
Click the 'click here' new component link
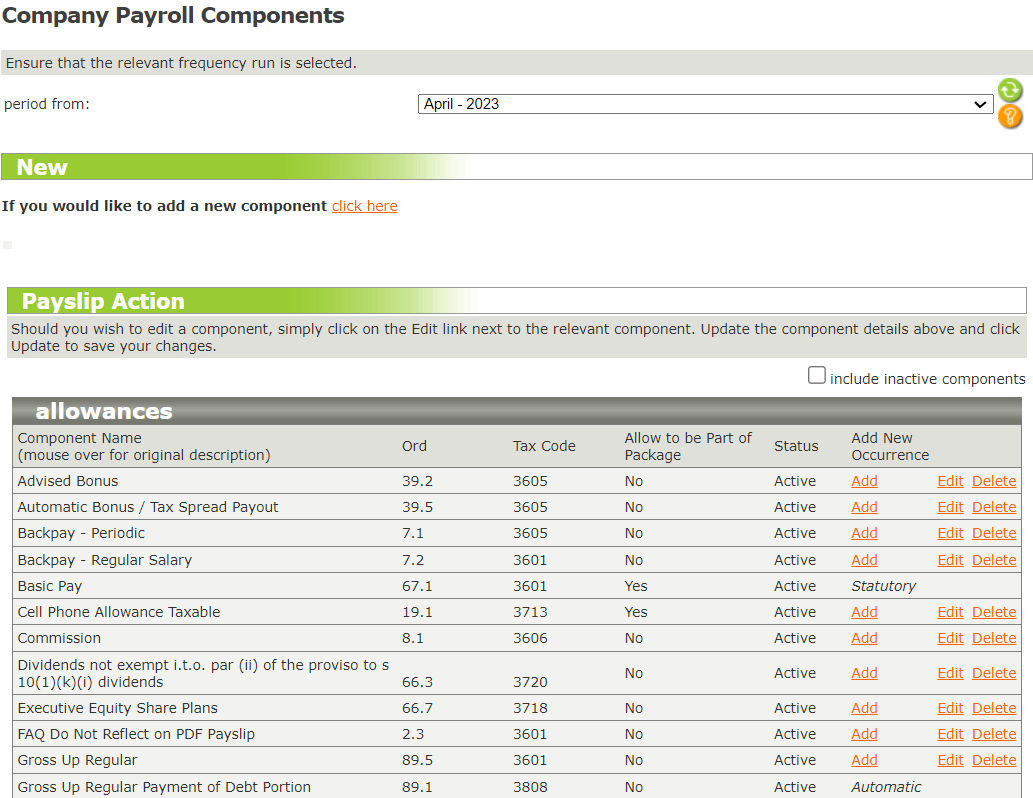click(364, 206)
